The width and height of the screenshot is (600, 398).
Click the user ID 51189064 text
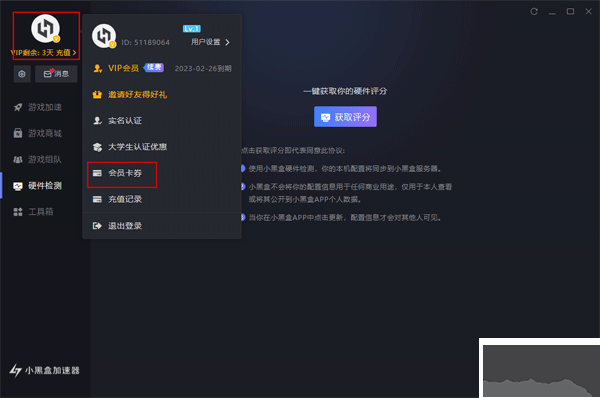[145, 42]
